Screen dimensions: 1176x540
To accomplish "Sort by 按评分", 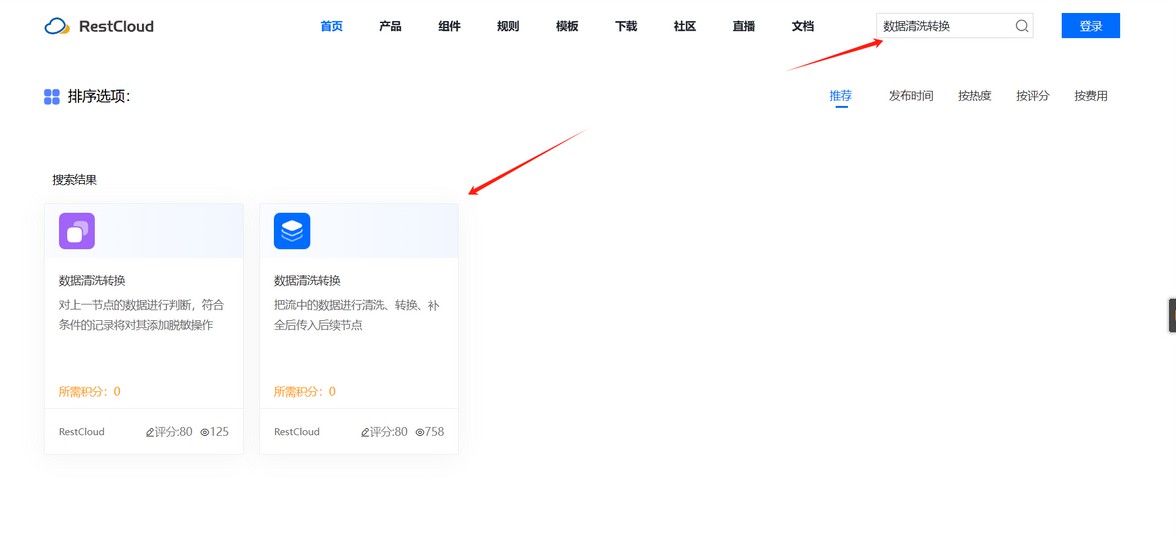I will pyautogui.click(x=1033, y=96).
